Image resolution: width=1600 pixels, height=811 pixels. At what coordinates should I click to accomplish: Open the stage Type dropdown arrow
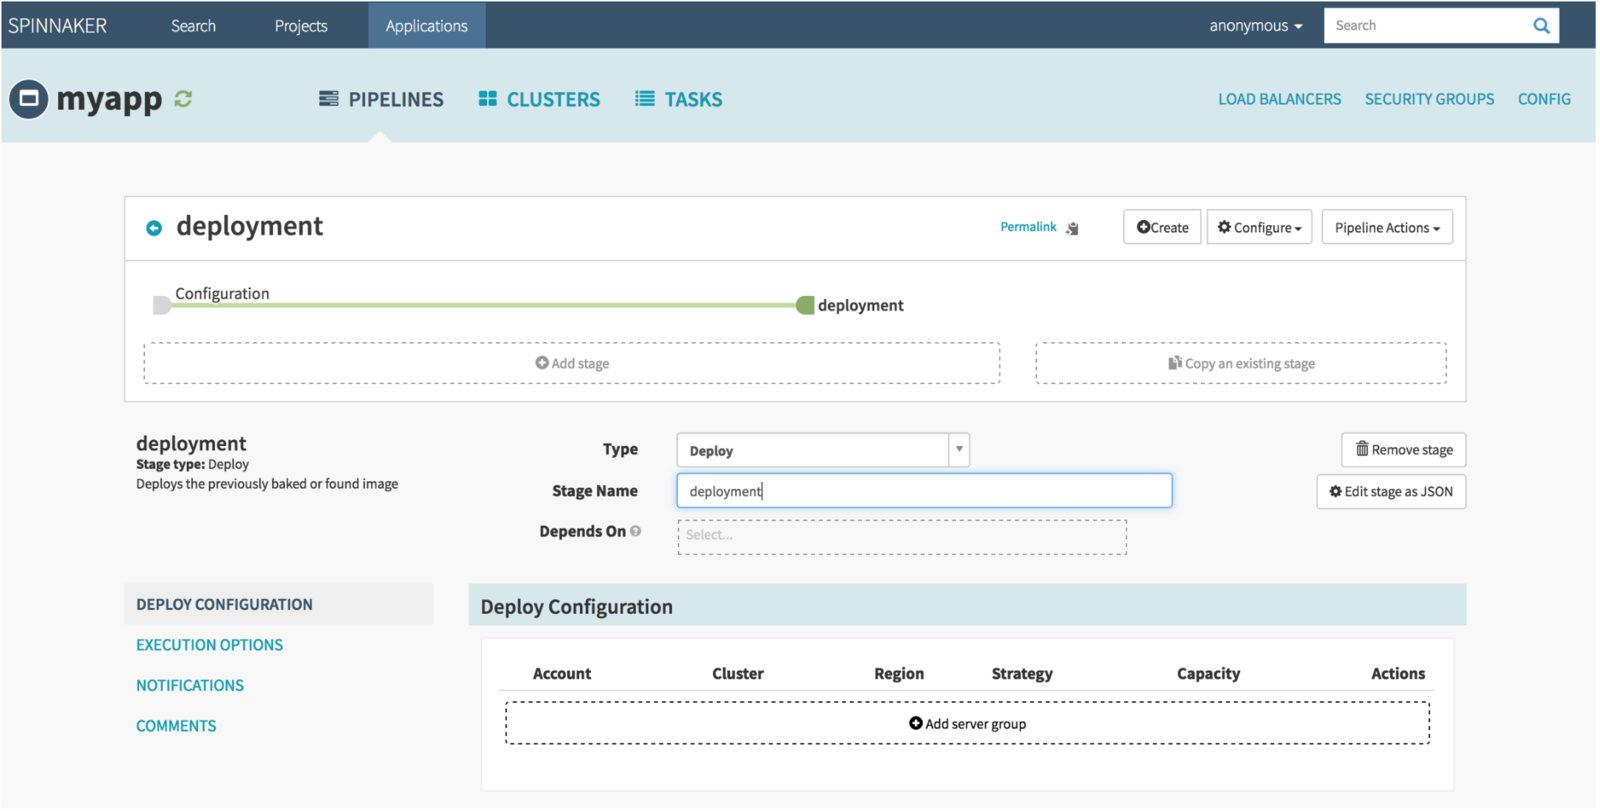pos(959,449)
